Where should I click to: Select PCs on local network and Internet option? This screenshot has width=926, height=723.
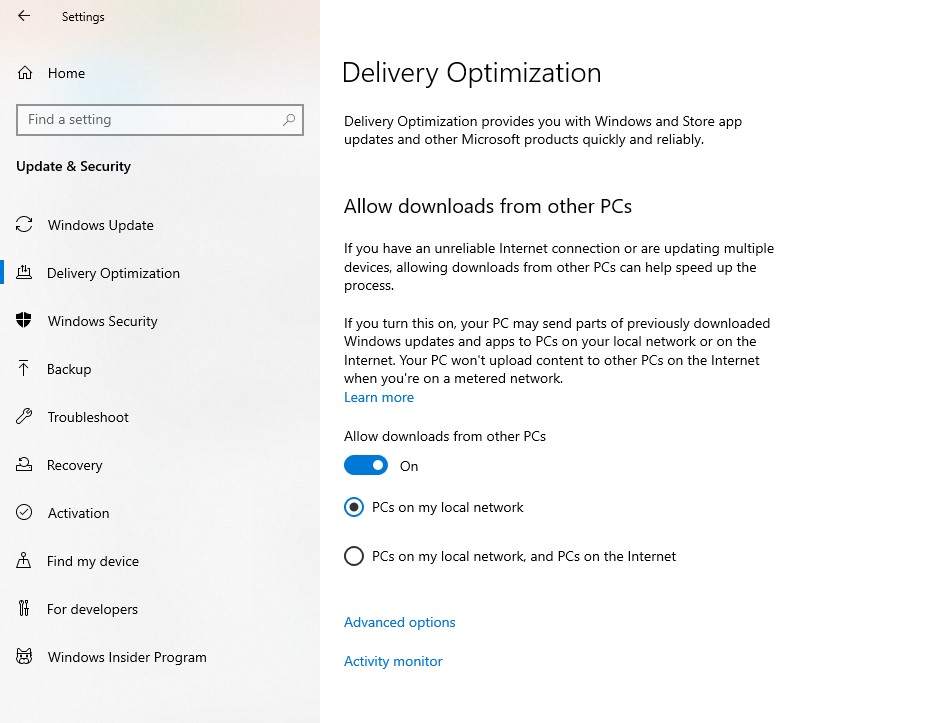(x=354, y=556)
